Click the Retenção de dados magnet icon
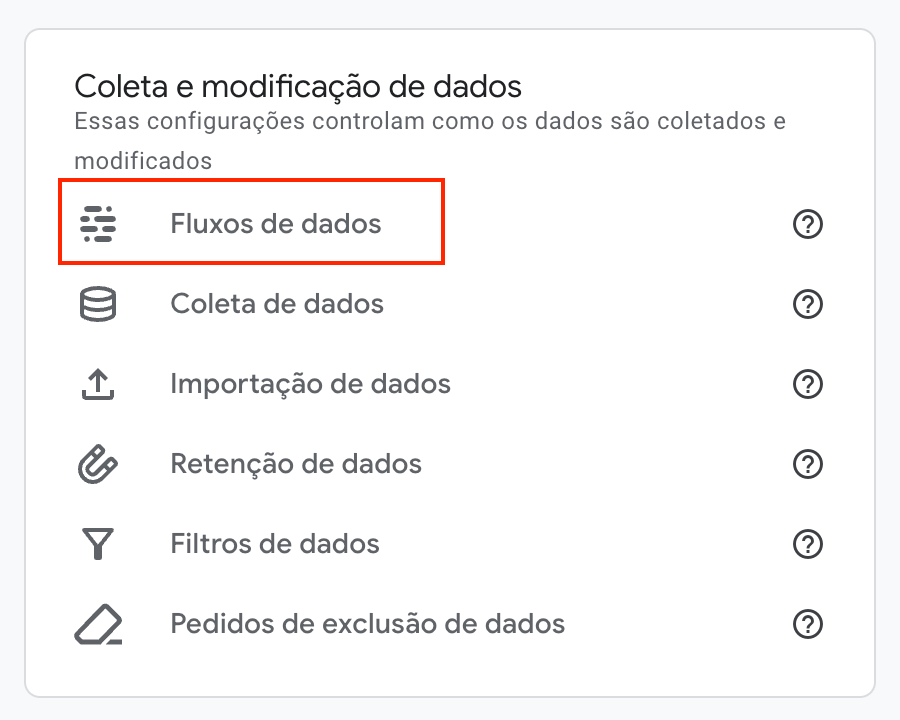900x720 pixels. click(98, 465)
